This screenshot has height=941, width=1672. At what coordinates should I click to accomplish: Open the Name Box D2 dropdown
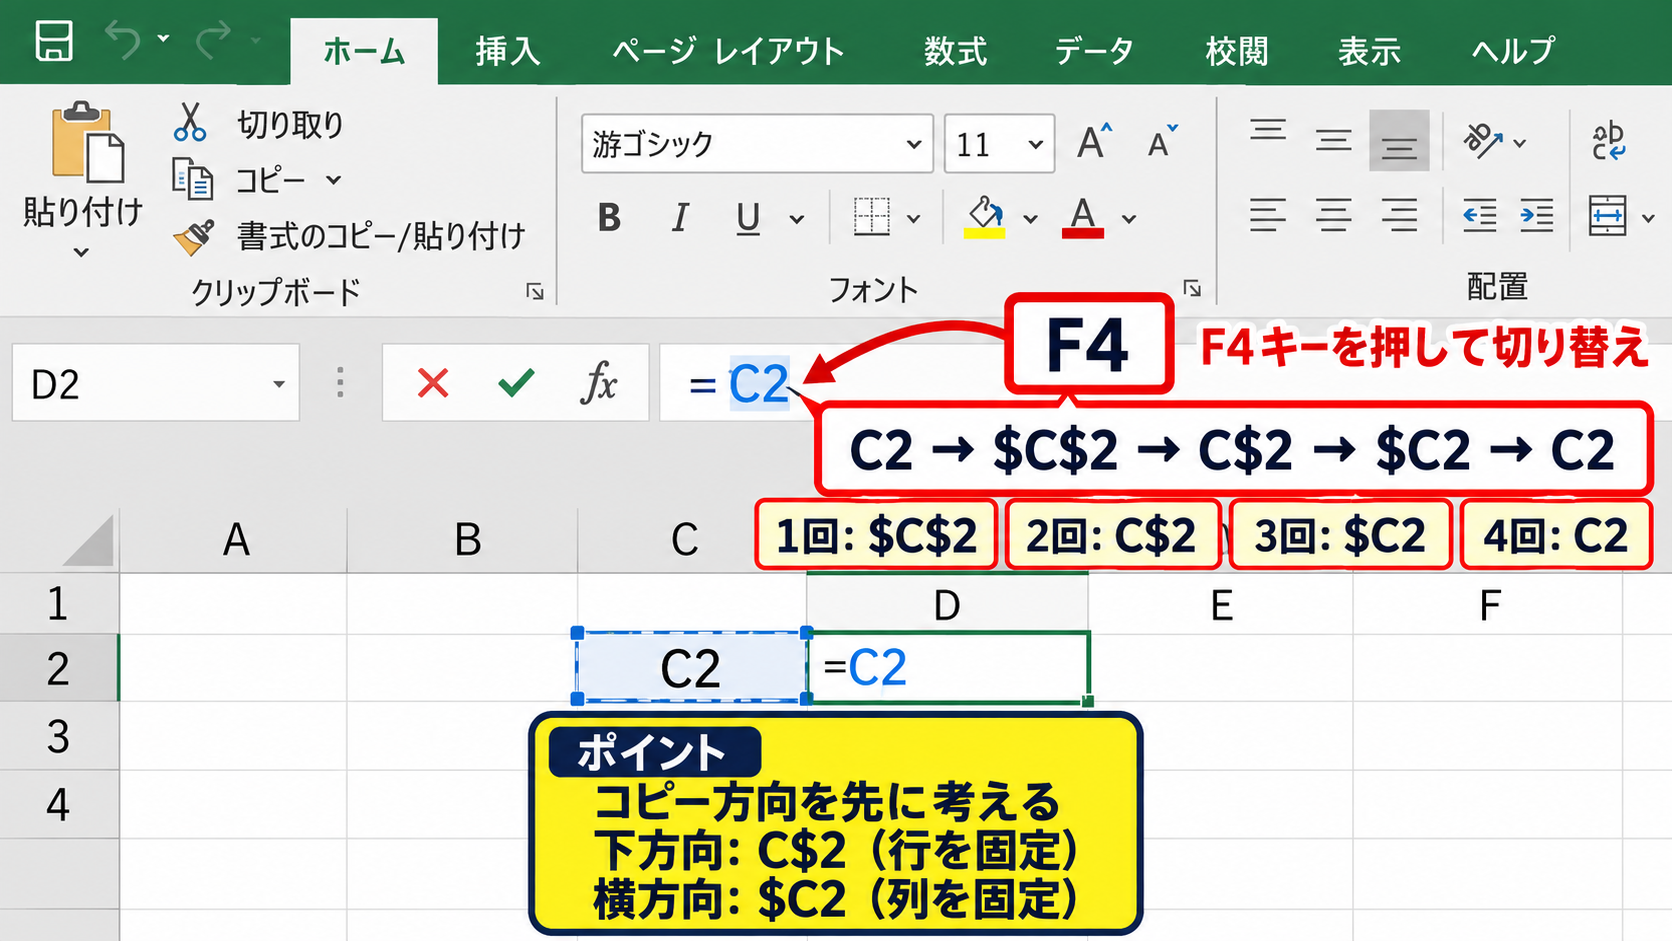[278, 384]
